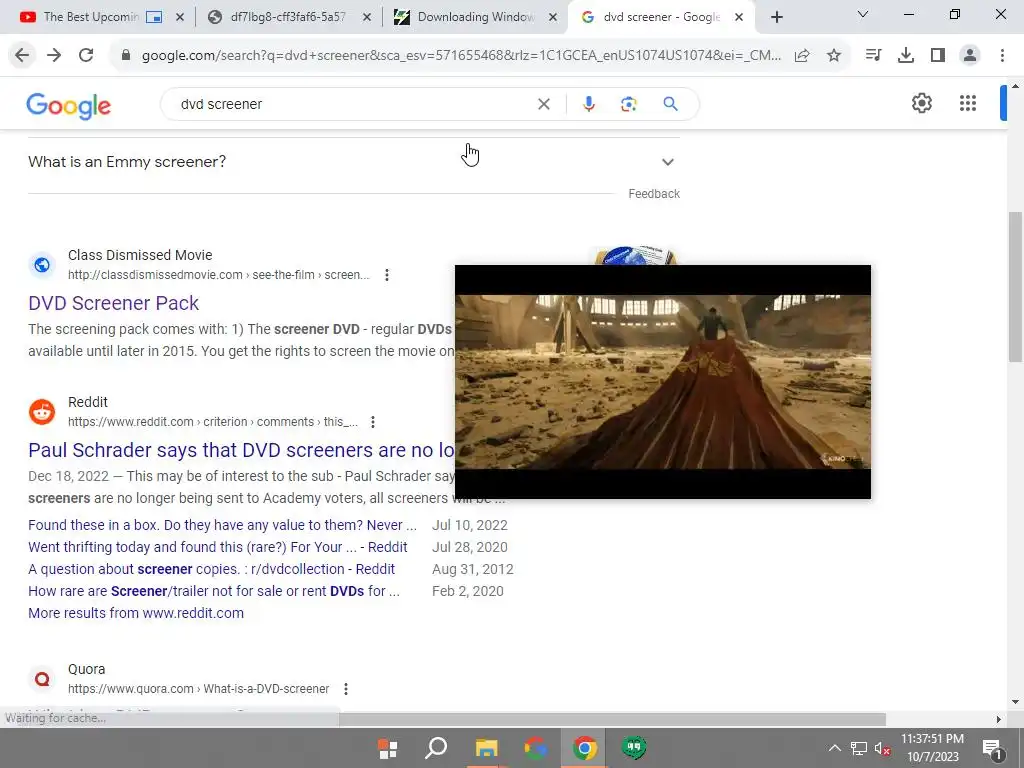Open 'How rare are Screener/trailer' link
Screen dimensions: 1024x768
click(x=214, y=591)
